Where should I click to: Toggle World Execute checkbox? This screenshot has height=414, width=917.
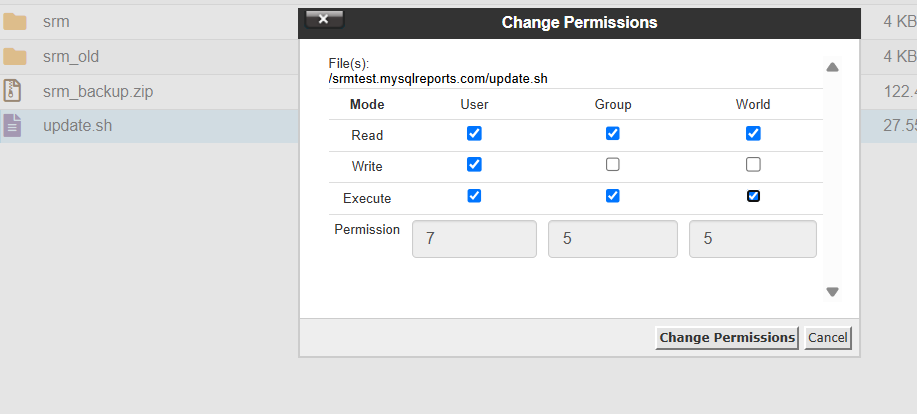pyautogui.click(x=753, y=196)
